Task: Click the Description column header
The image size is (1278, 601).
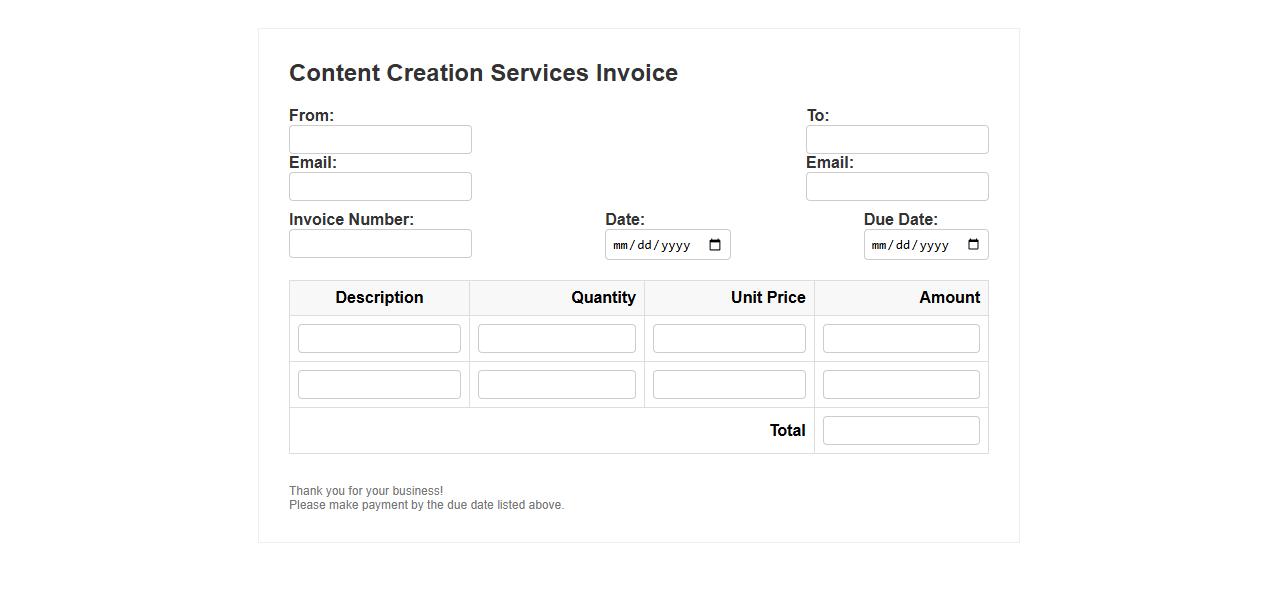Action: [x=379, y=298]
